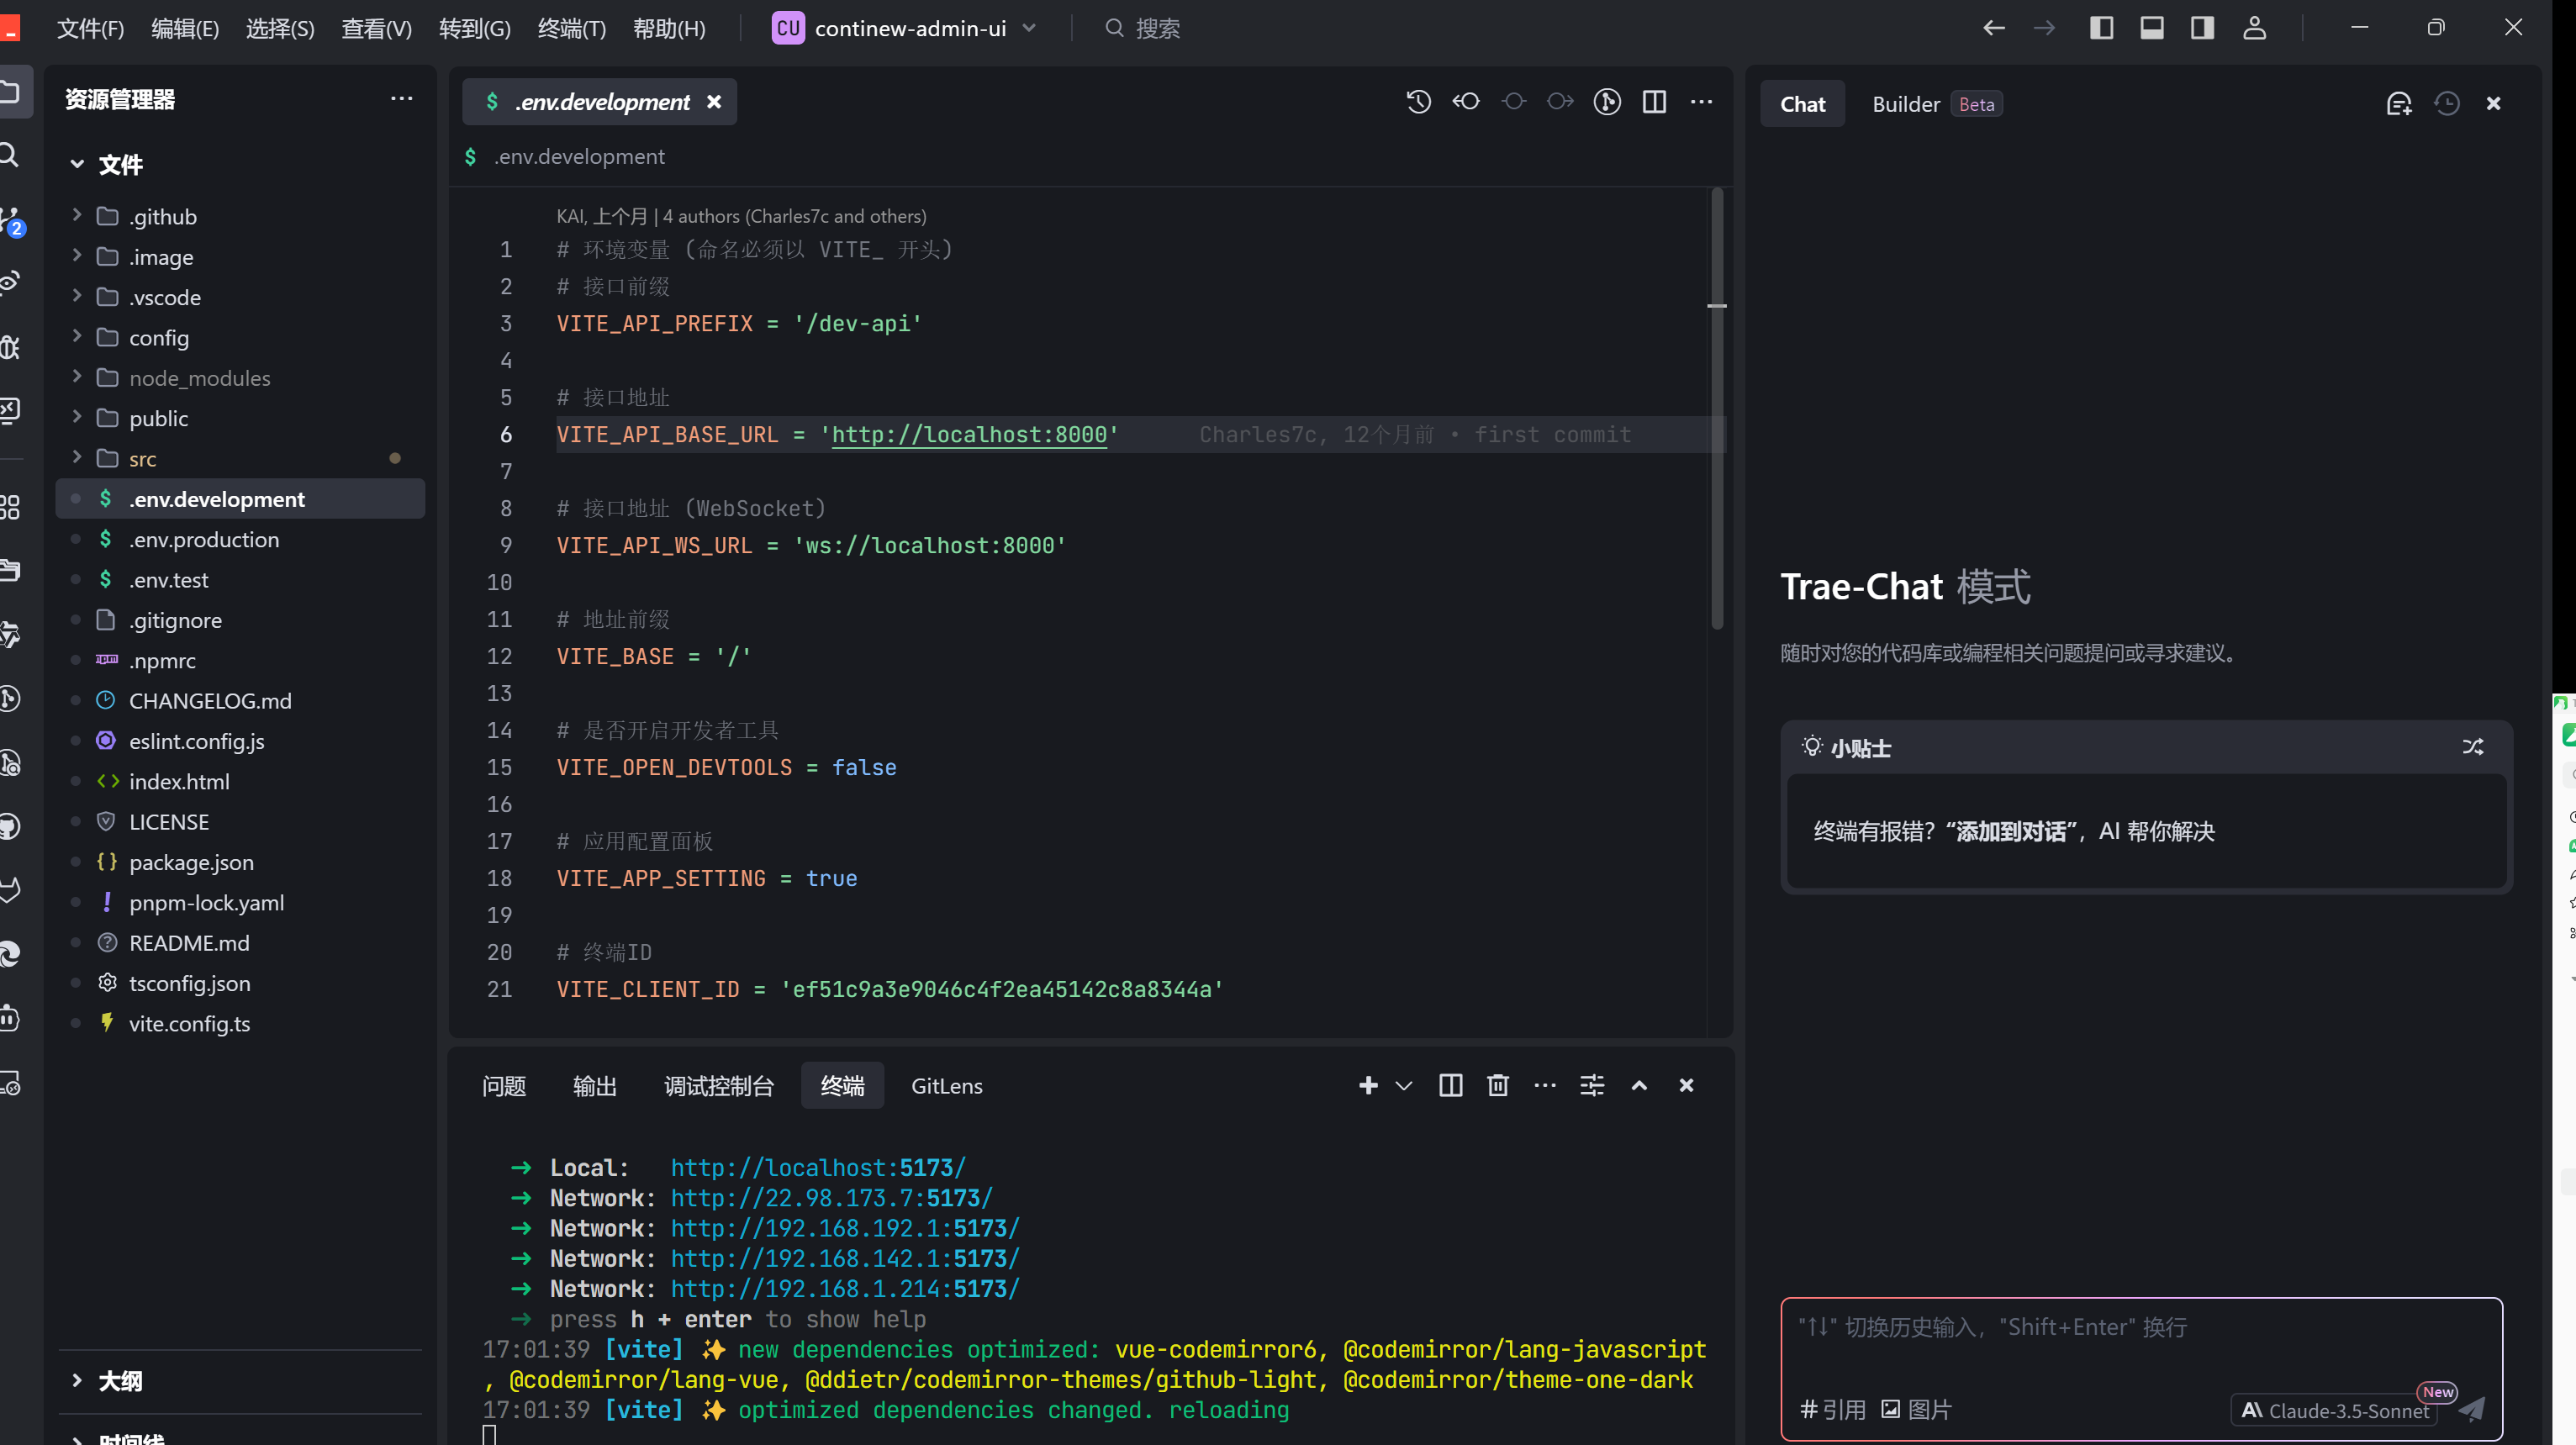The height and width of the screenshot is (1445, 2576).
Task: Toggle the primary sidebar layout
Action: (2101, 28)
